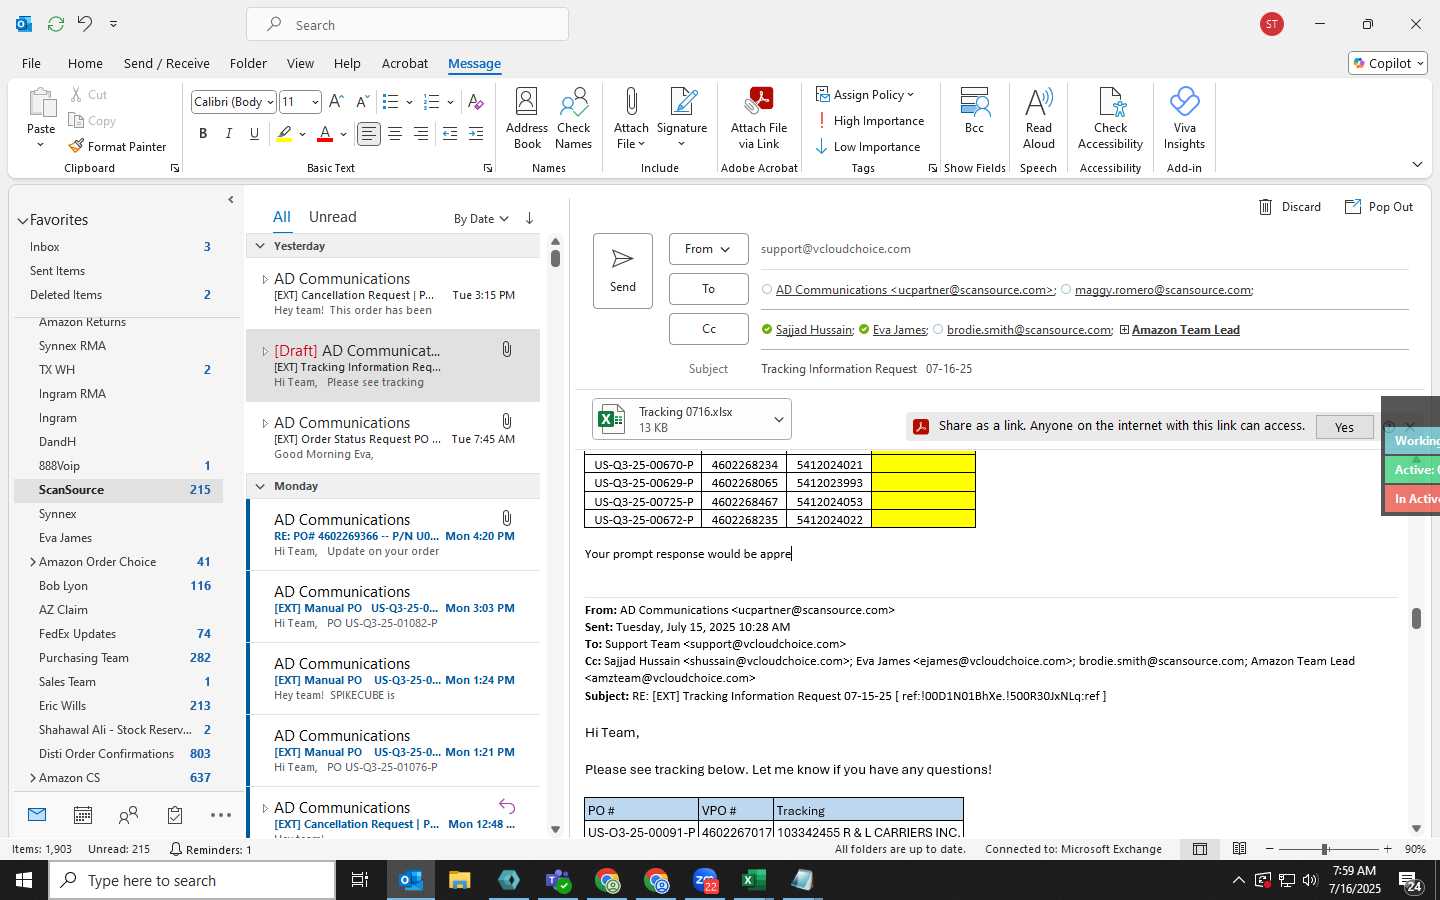This screenshot has width=1440, height=900.
Task: Click the Search box
Action: [408, 25]
